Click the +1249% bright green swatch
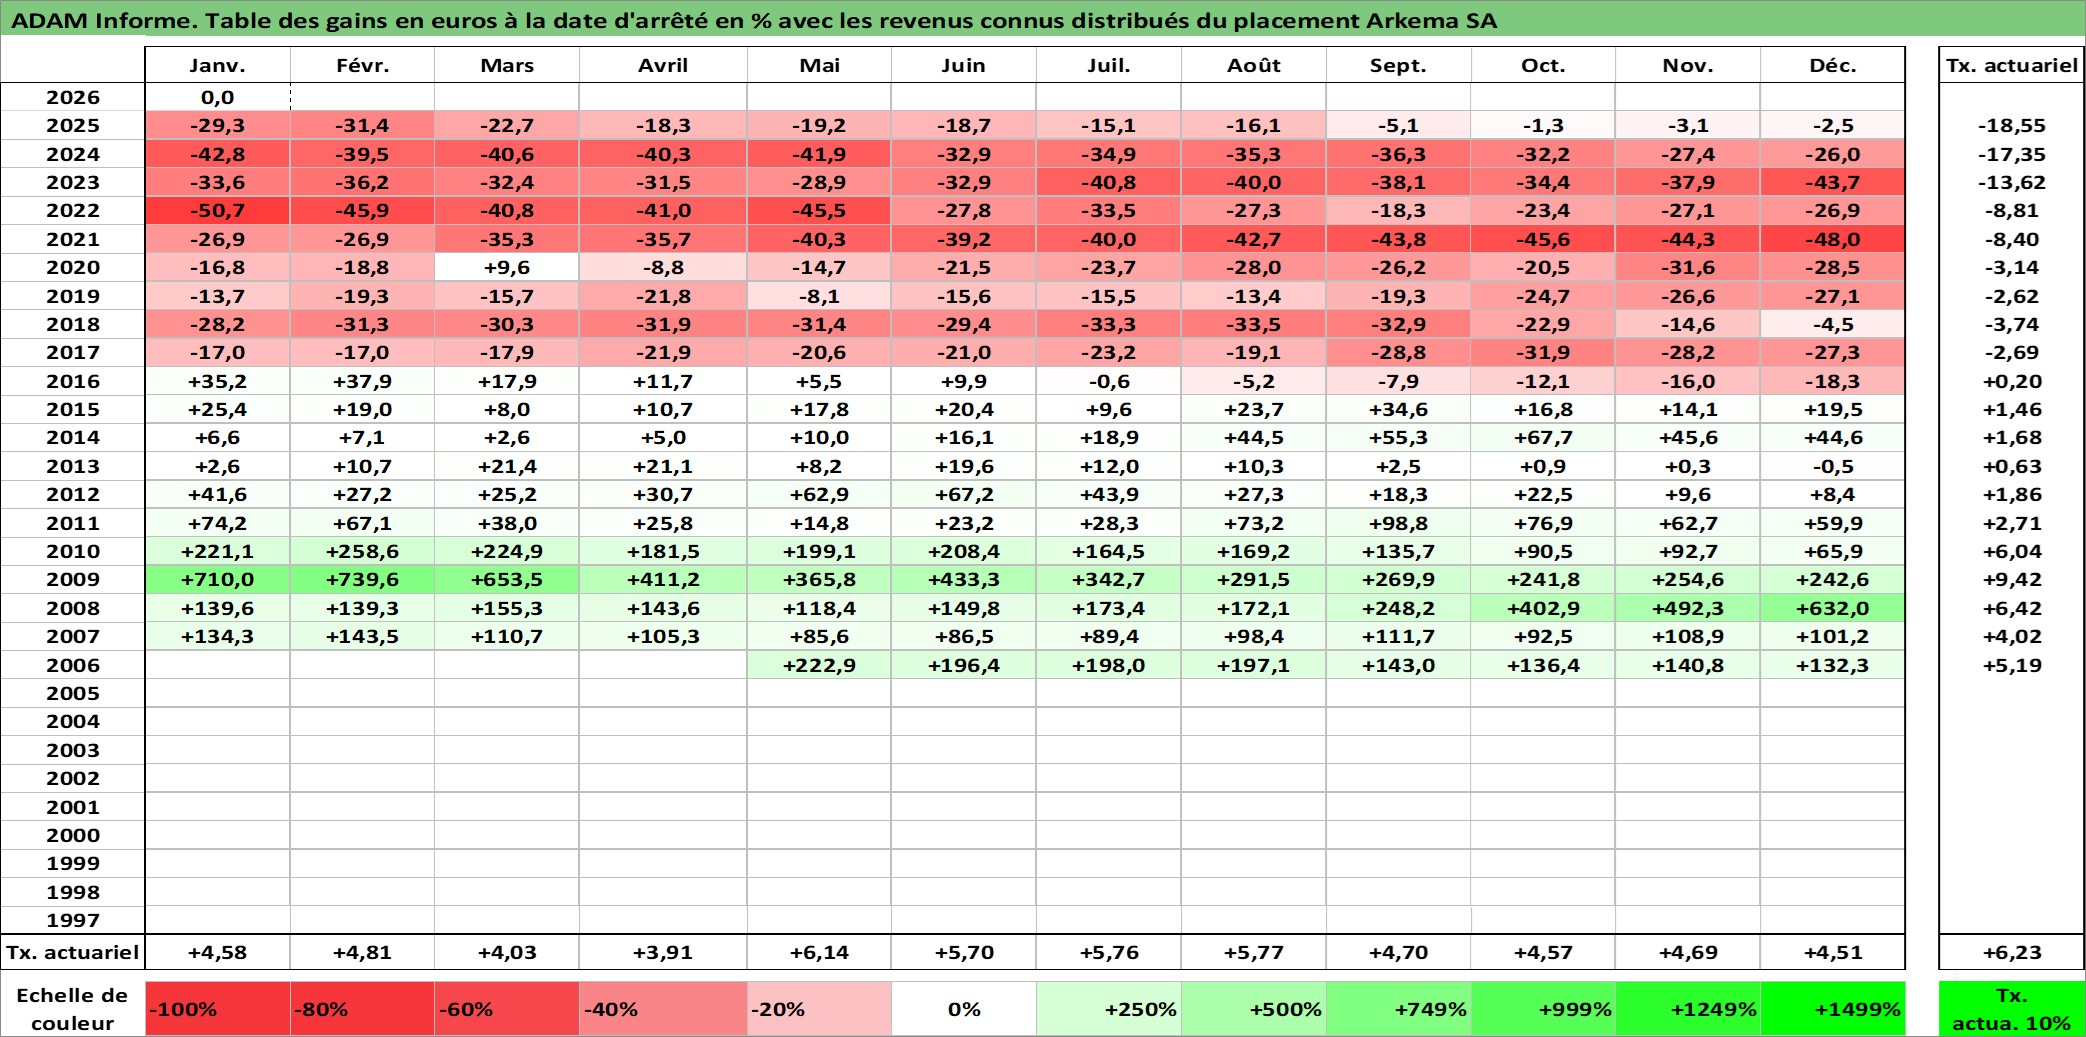 tap(1688, 1009)
